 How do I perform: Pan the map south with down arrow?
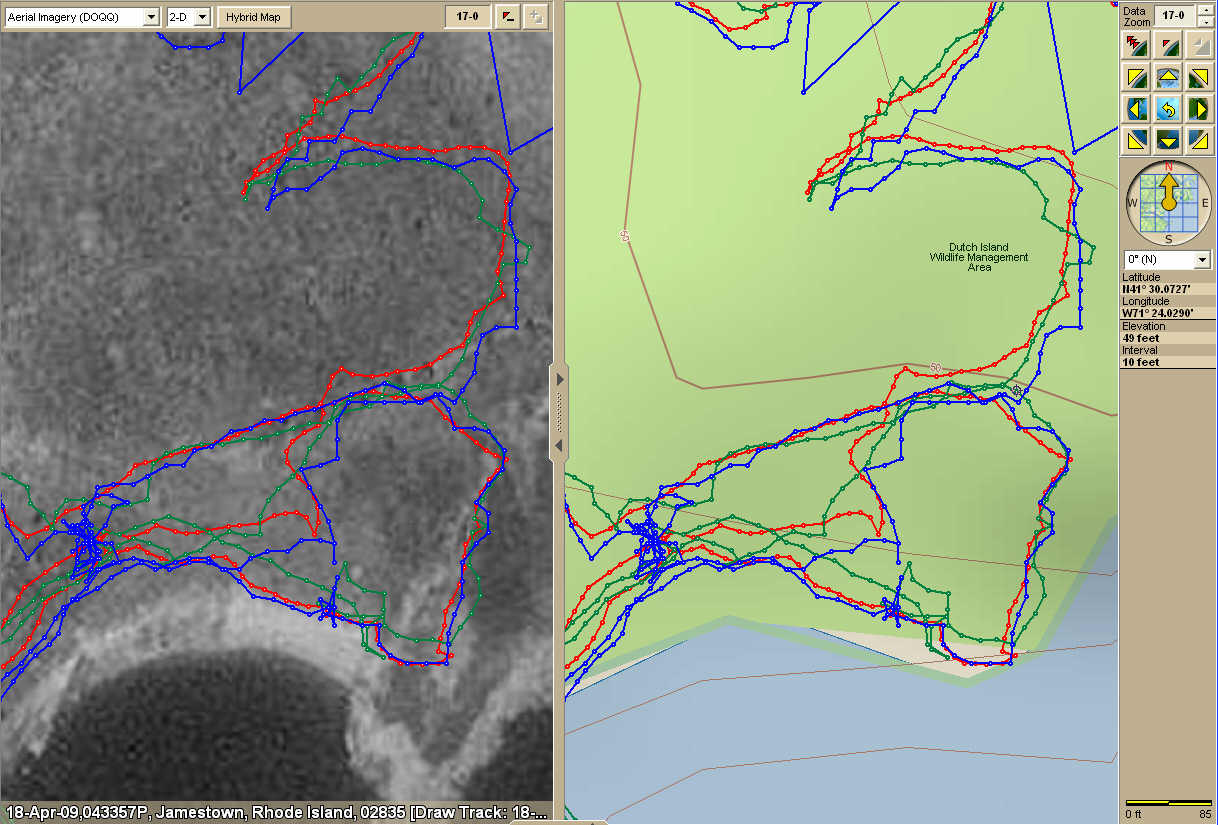tap(1167, 139)
